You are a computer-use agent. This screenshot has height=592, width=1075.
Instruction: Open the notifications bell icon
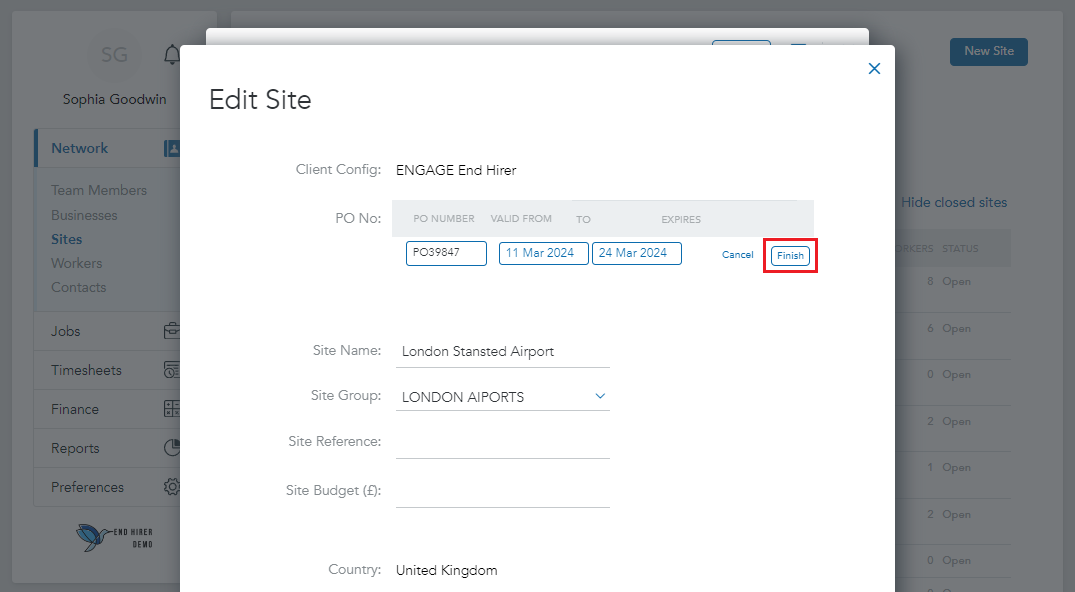pos(172,55)
